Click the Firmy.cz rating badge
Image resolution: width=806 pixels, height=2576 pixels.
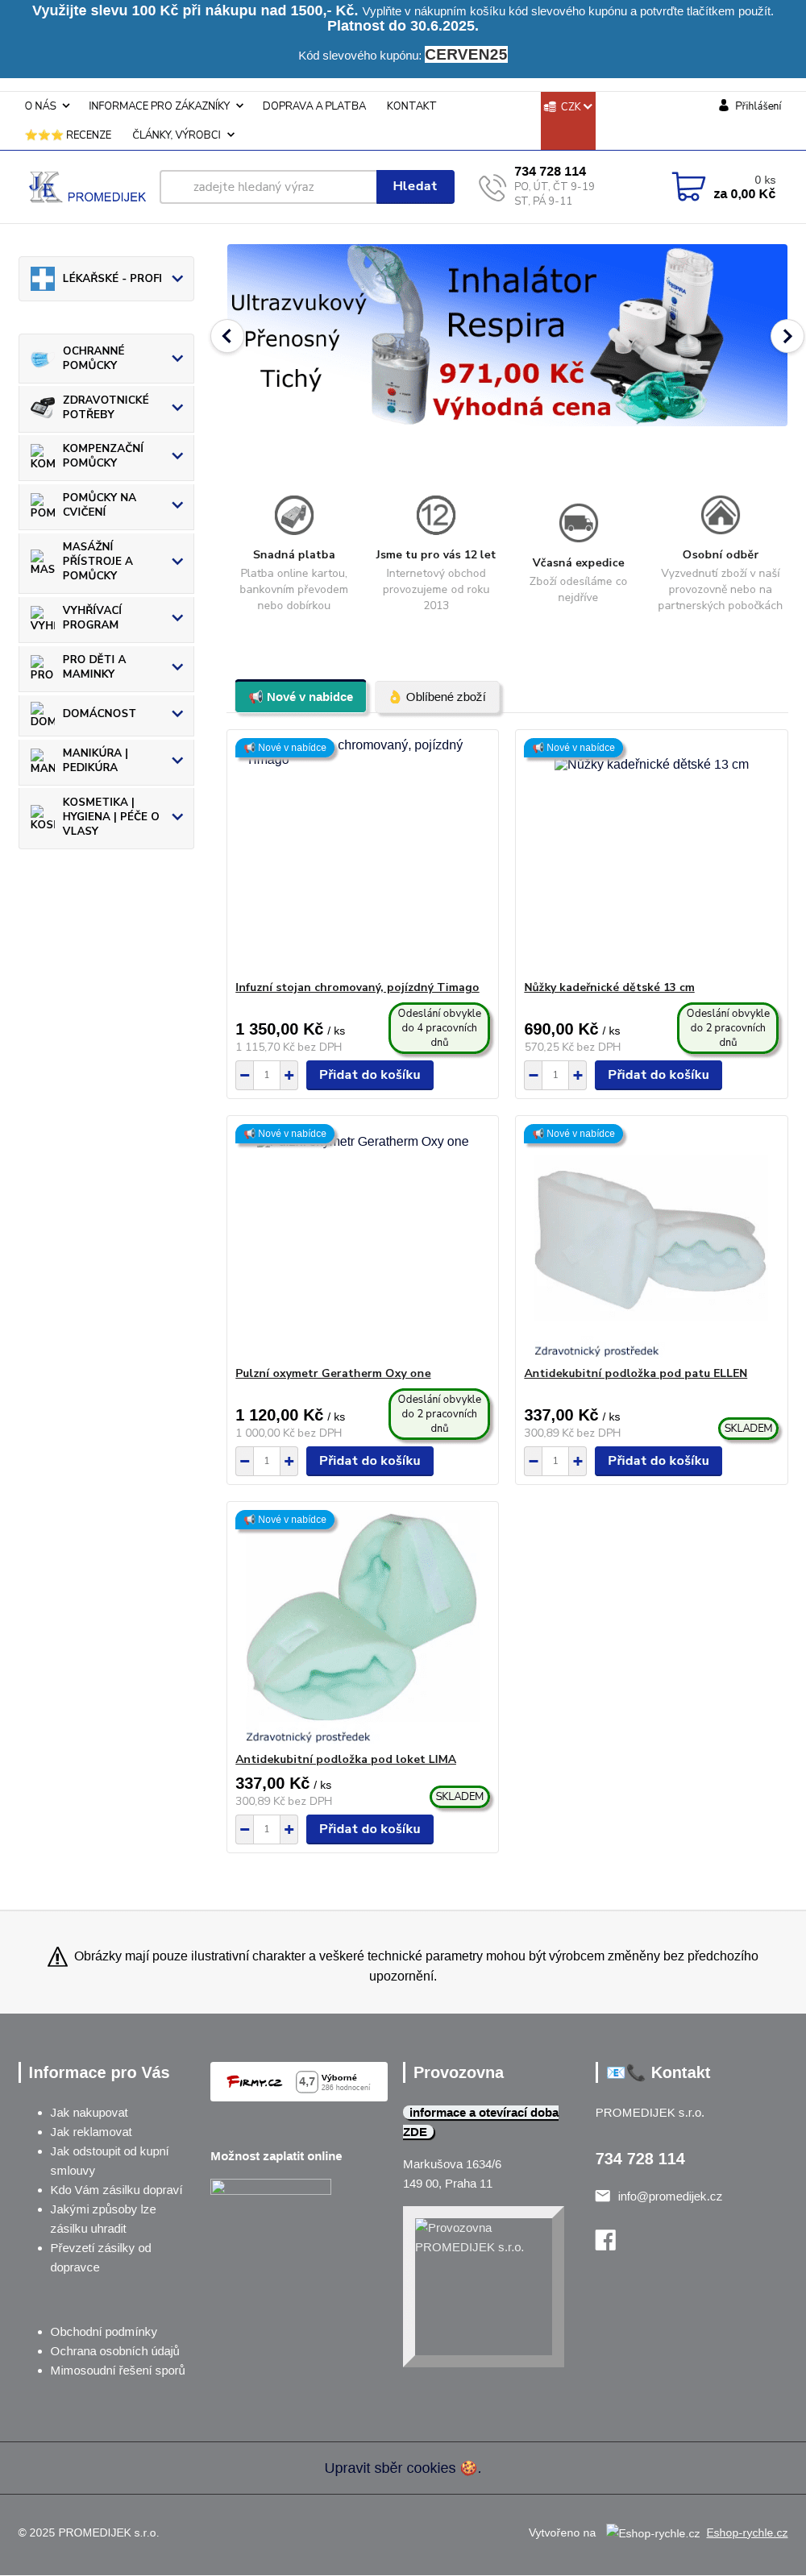(298, 2081)
